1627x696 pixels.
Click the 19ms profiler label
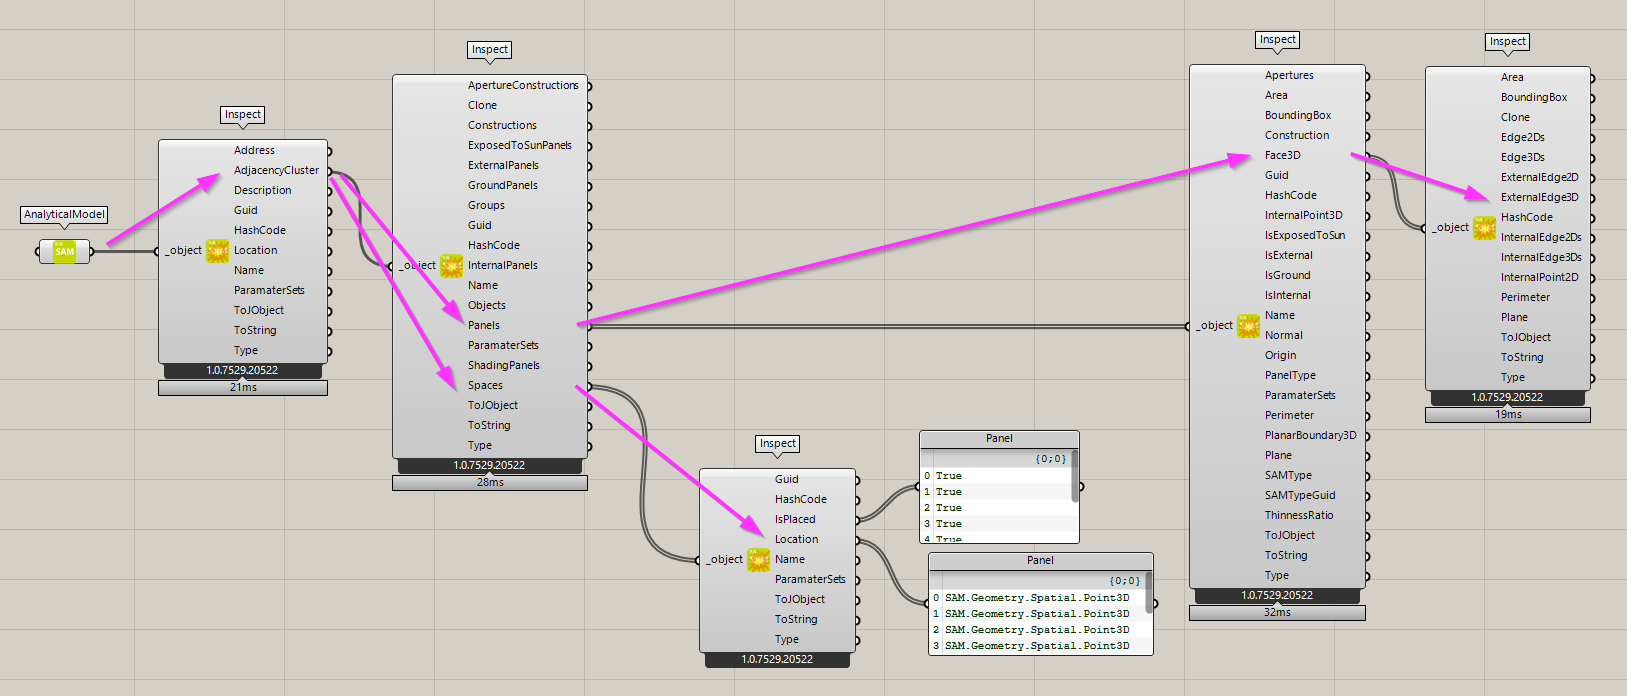tap(1508, 414)
